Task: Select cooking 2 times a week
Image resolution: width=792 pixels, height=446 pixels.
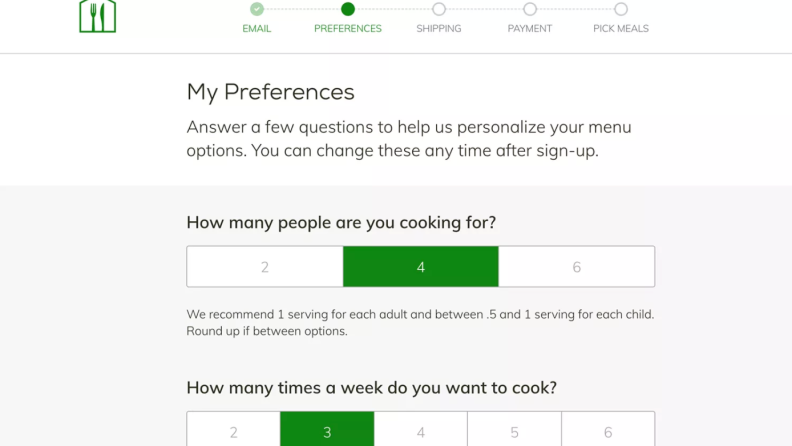Action: 233,429
